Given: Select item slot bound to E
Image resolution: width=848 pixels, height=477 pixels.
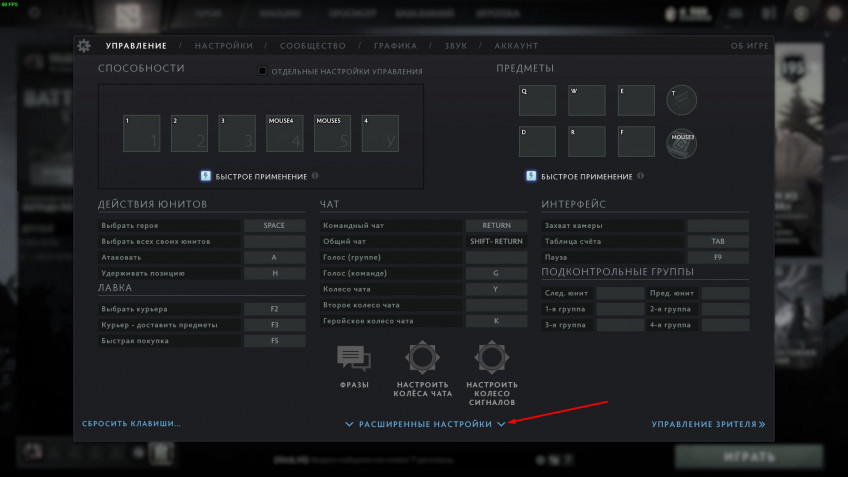Looking at the screenshot, I should pyautogui.click(x=636, y=100).
